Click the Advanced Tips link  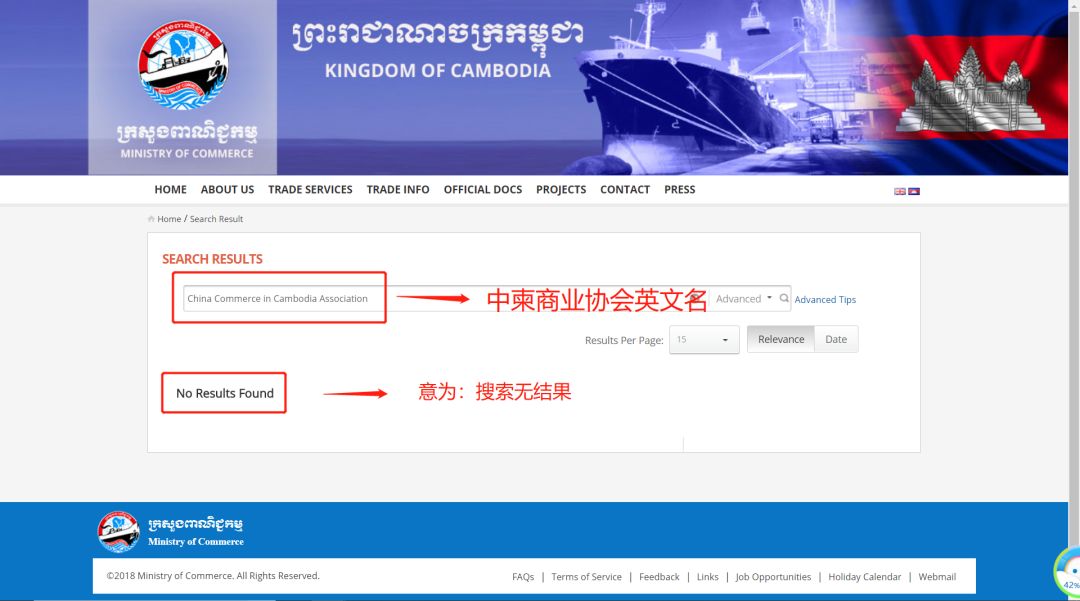(x=826, y=299)
